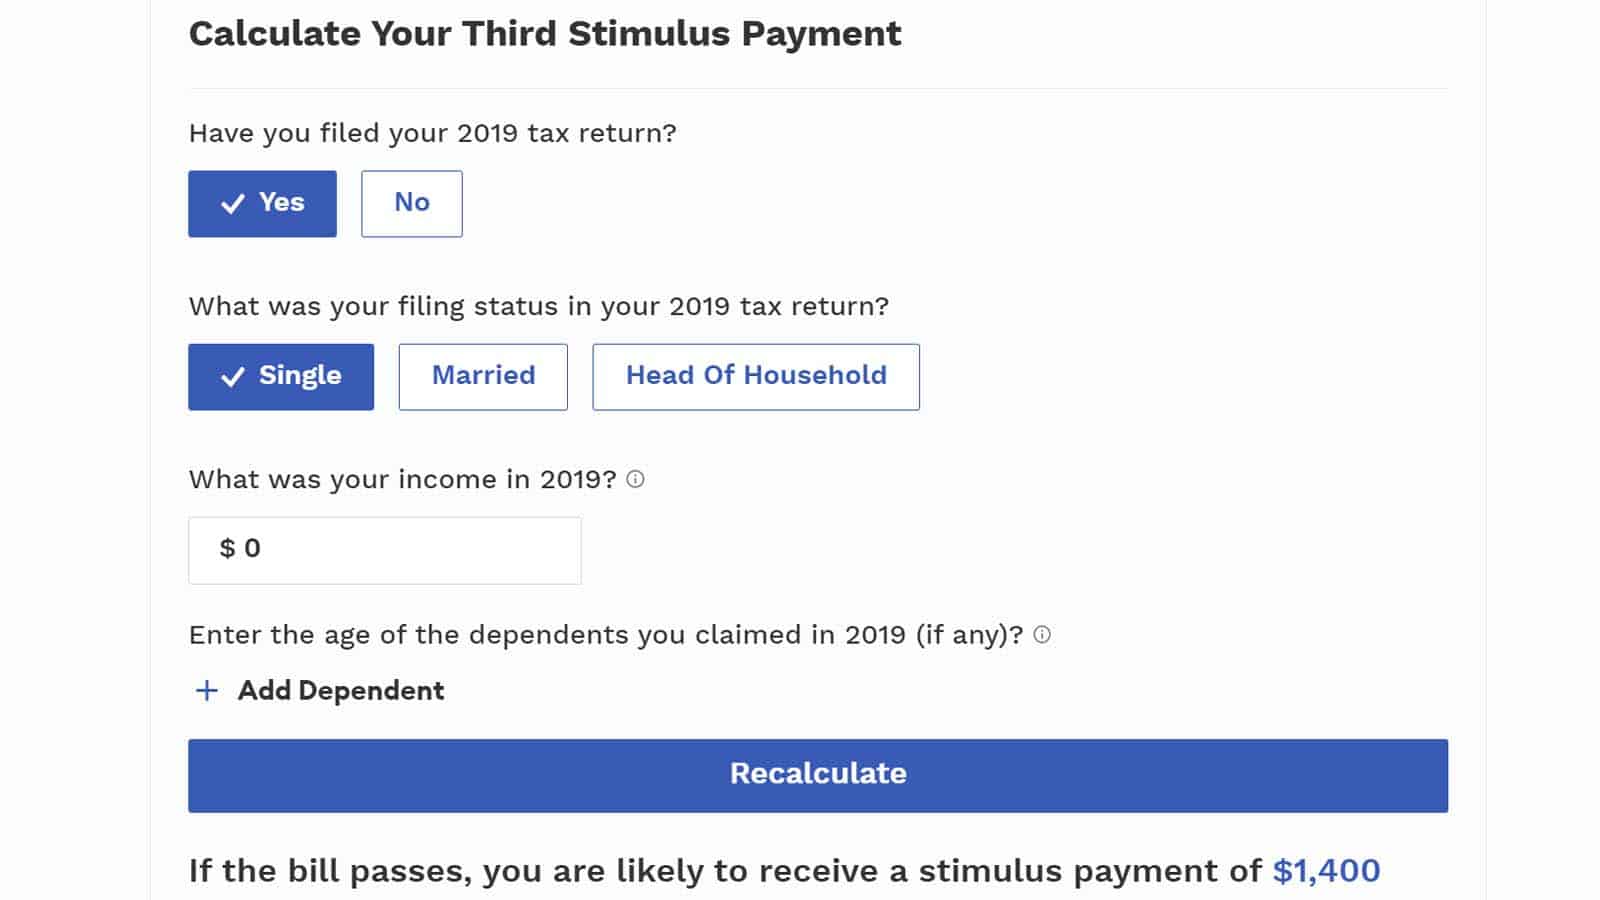This screenshot has height=900, width=1600.
Task: Click the $0 income value to edit it
Action: (x=239, y=548)
